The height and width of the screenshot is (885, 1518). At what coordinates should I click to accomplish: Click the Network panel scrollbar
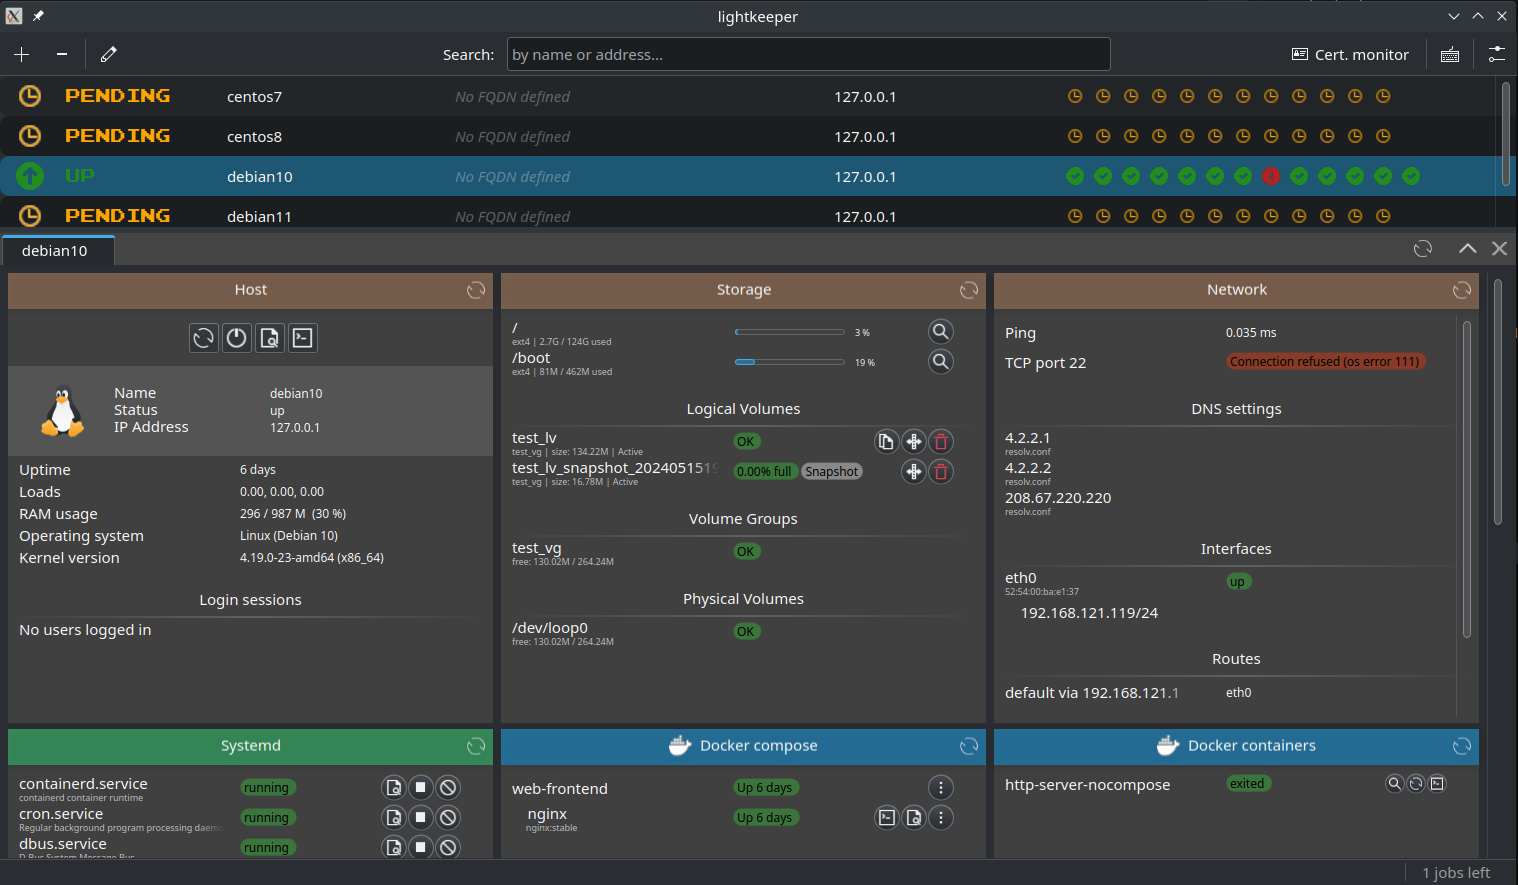[1467, 479]
